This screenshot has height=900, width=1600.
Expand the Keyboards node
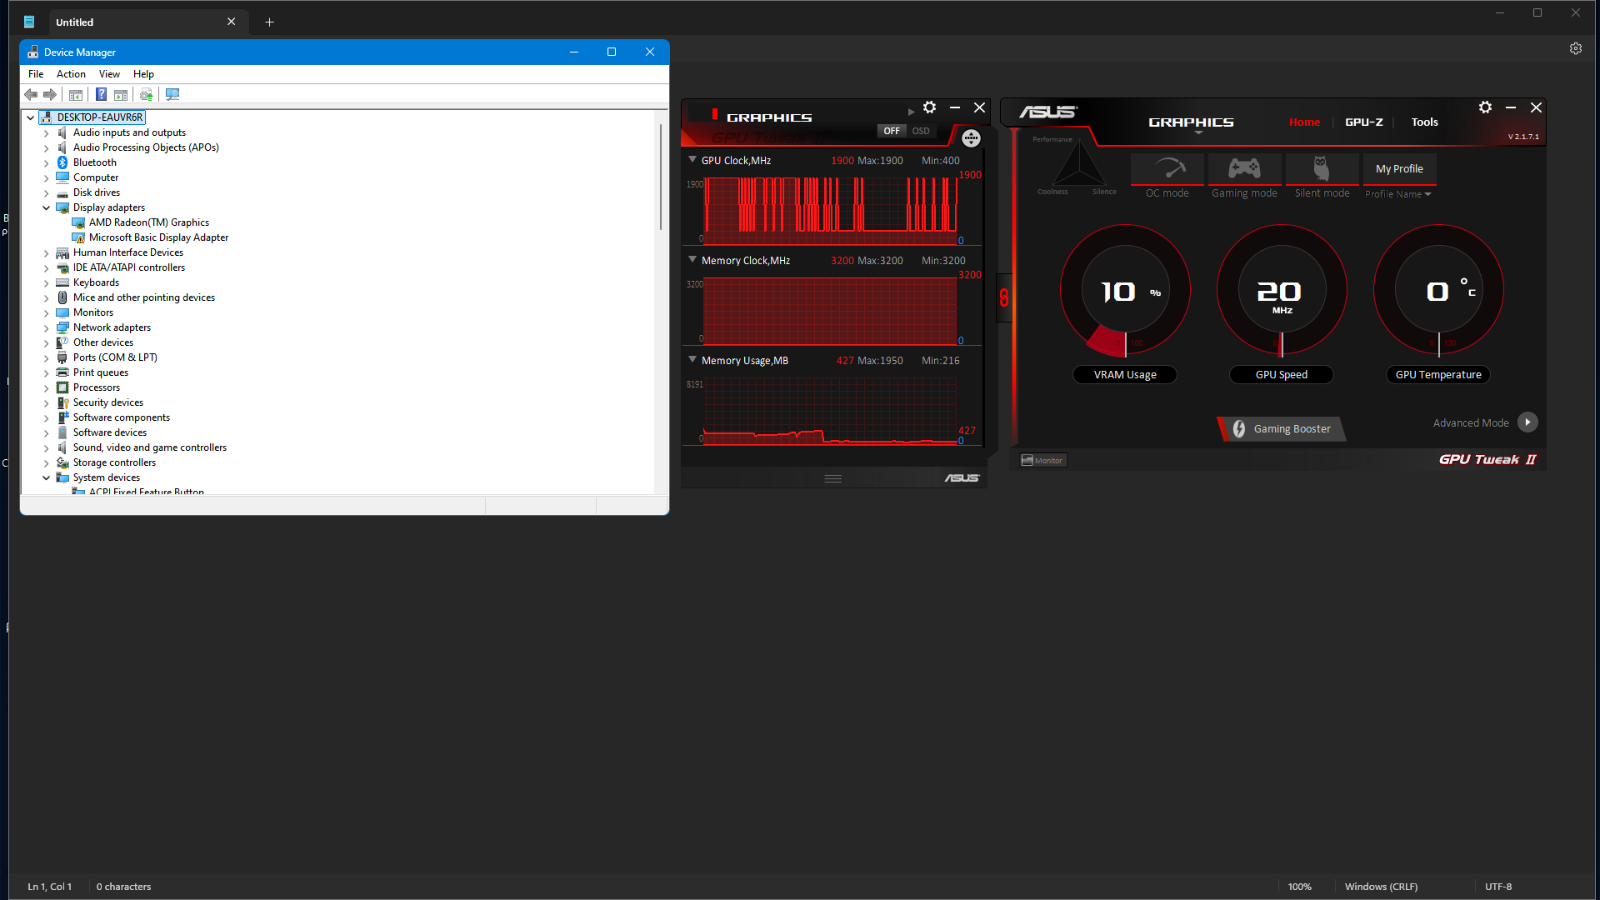(x=46, y=283)
